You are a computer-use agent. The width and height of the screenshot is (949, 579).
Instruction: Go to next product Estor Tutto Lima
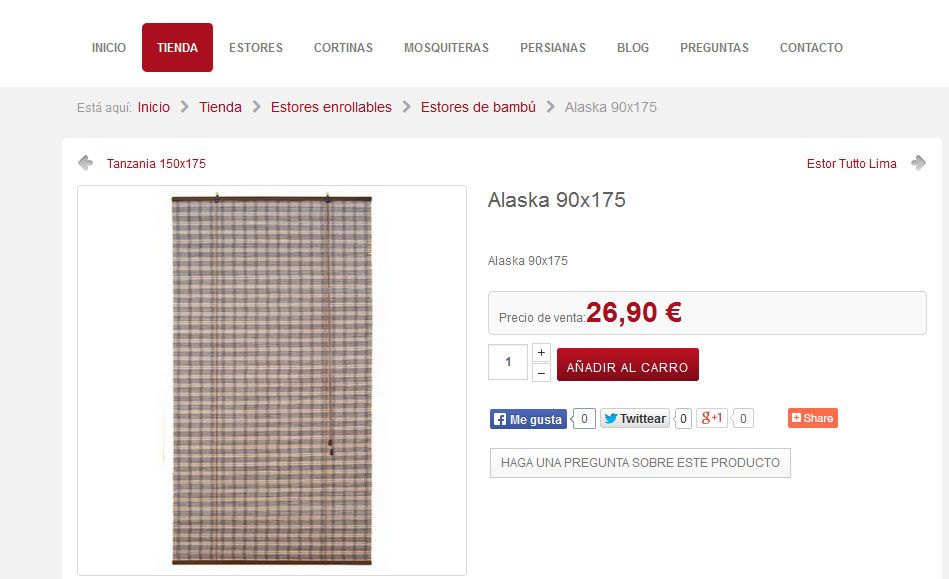click(x=852, y=163)
